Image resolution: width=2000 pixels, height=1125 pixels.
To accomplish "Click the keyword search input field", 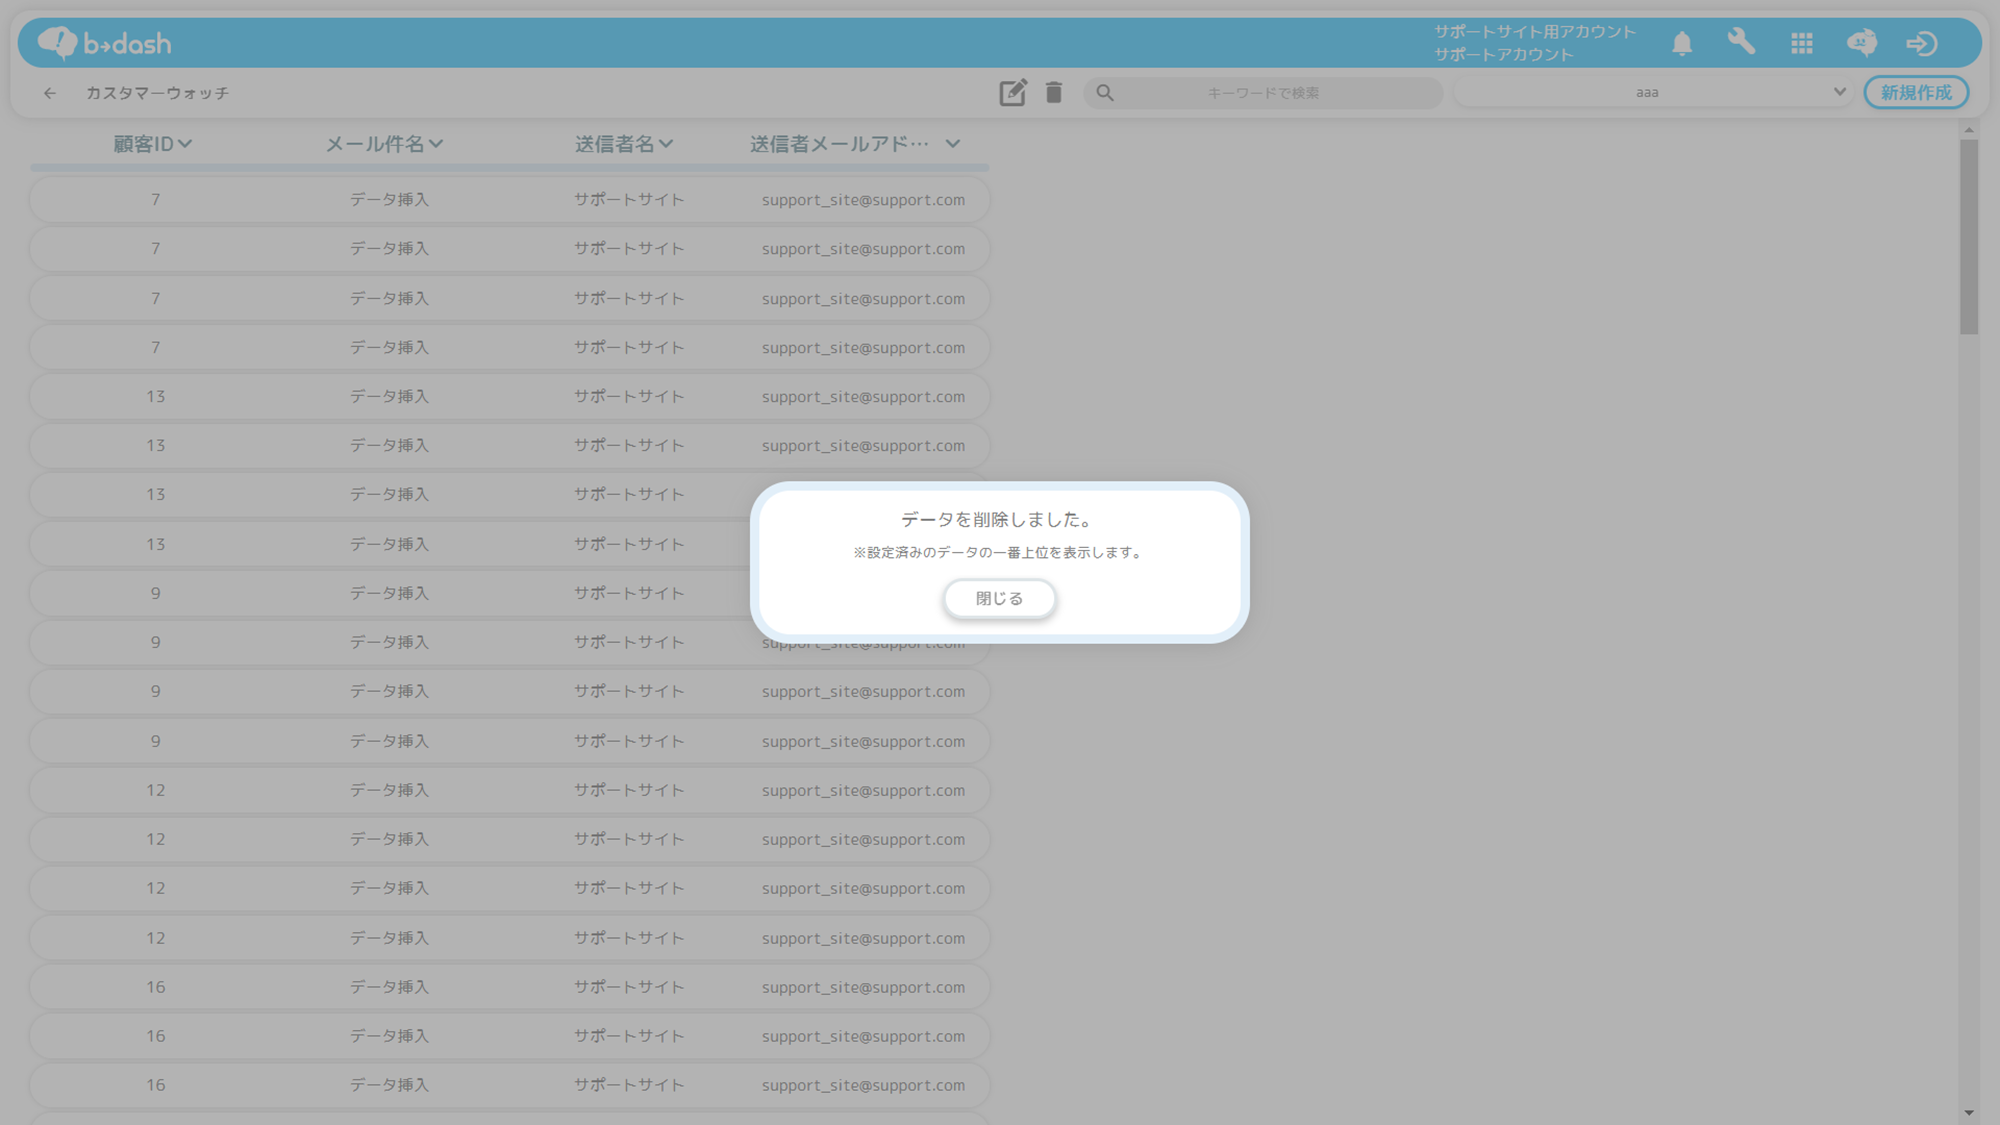I will click(1262, 93).
